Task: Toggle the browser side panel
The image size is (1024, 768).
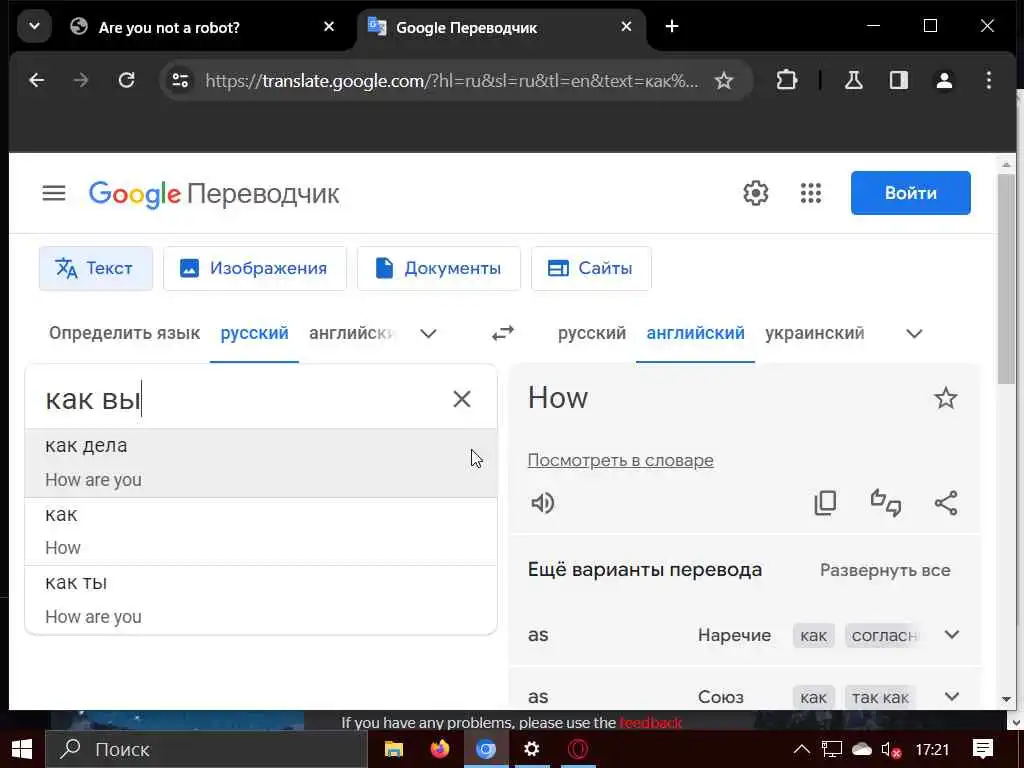Action: pyautogui.click(x=899, y=80)
